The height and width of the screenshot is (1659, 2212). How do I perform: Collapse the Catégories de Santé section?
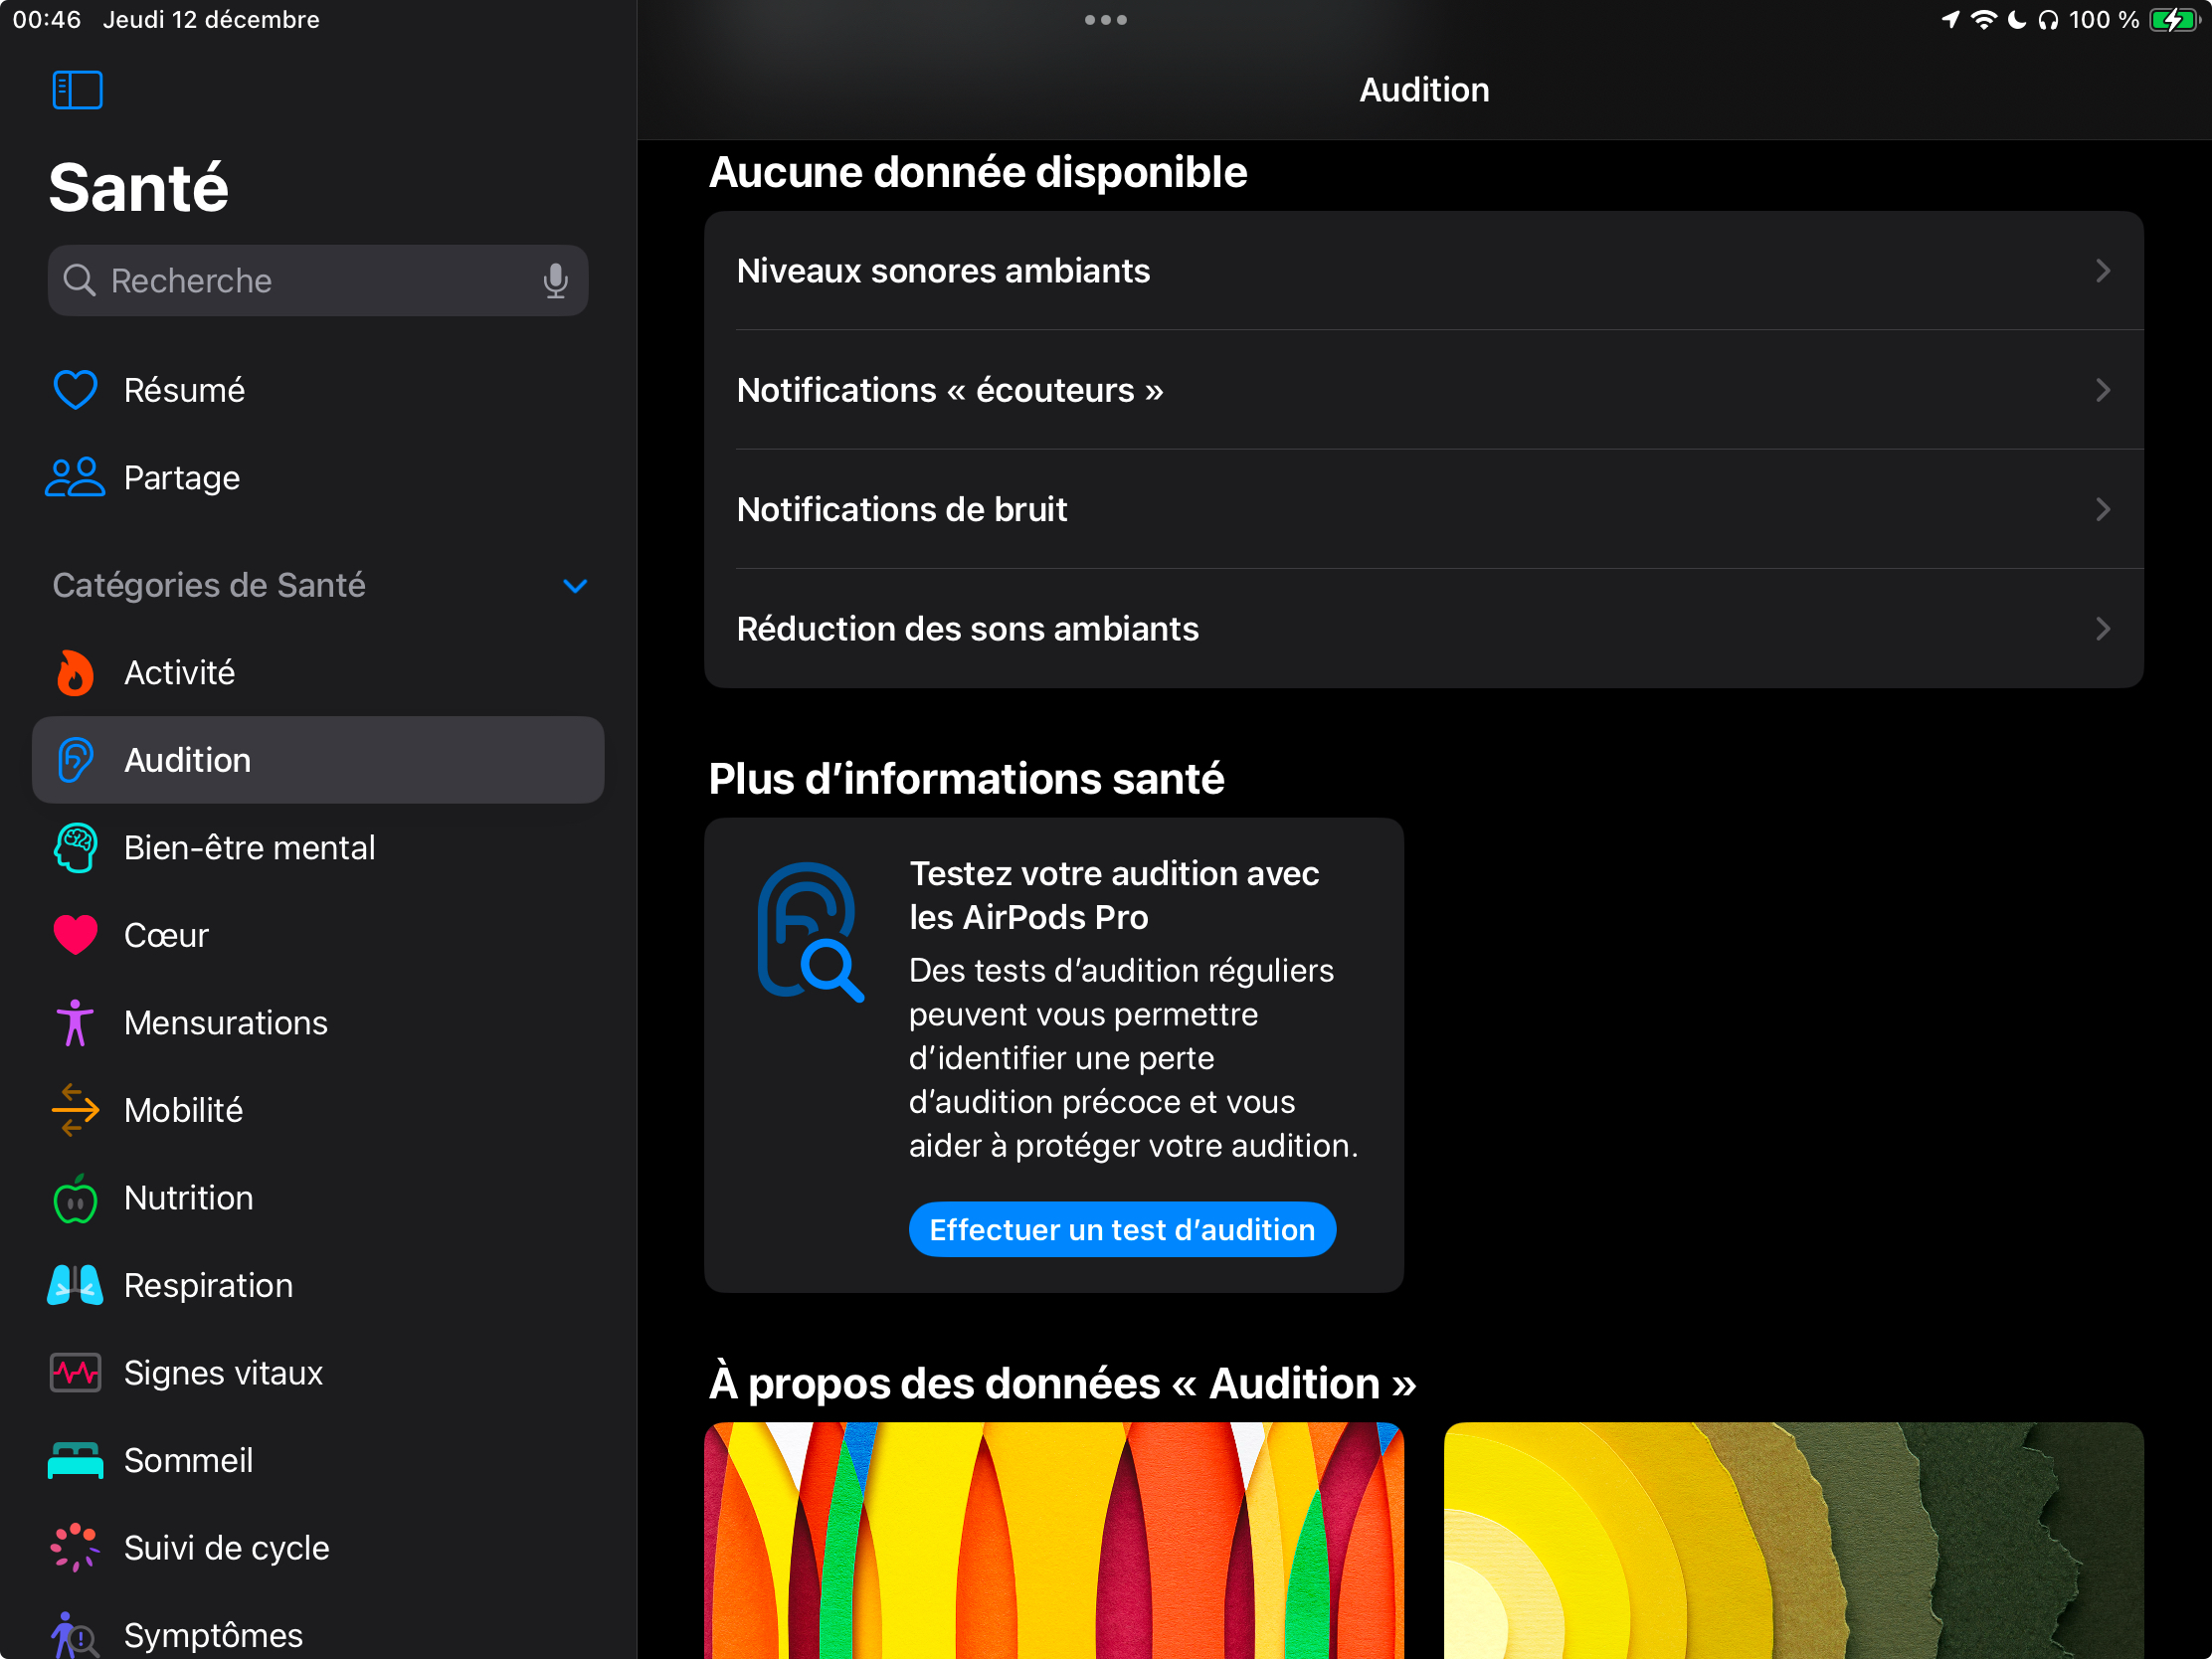pyautogui.click(x=575, y=586)
